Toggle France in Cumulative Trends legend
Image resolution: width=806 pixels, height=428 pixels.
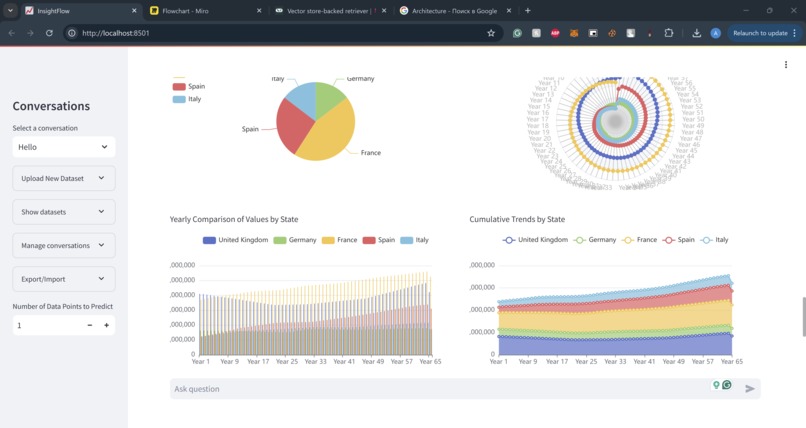click(x=639, y=240)
